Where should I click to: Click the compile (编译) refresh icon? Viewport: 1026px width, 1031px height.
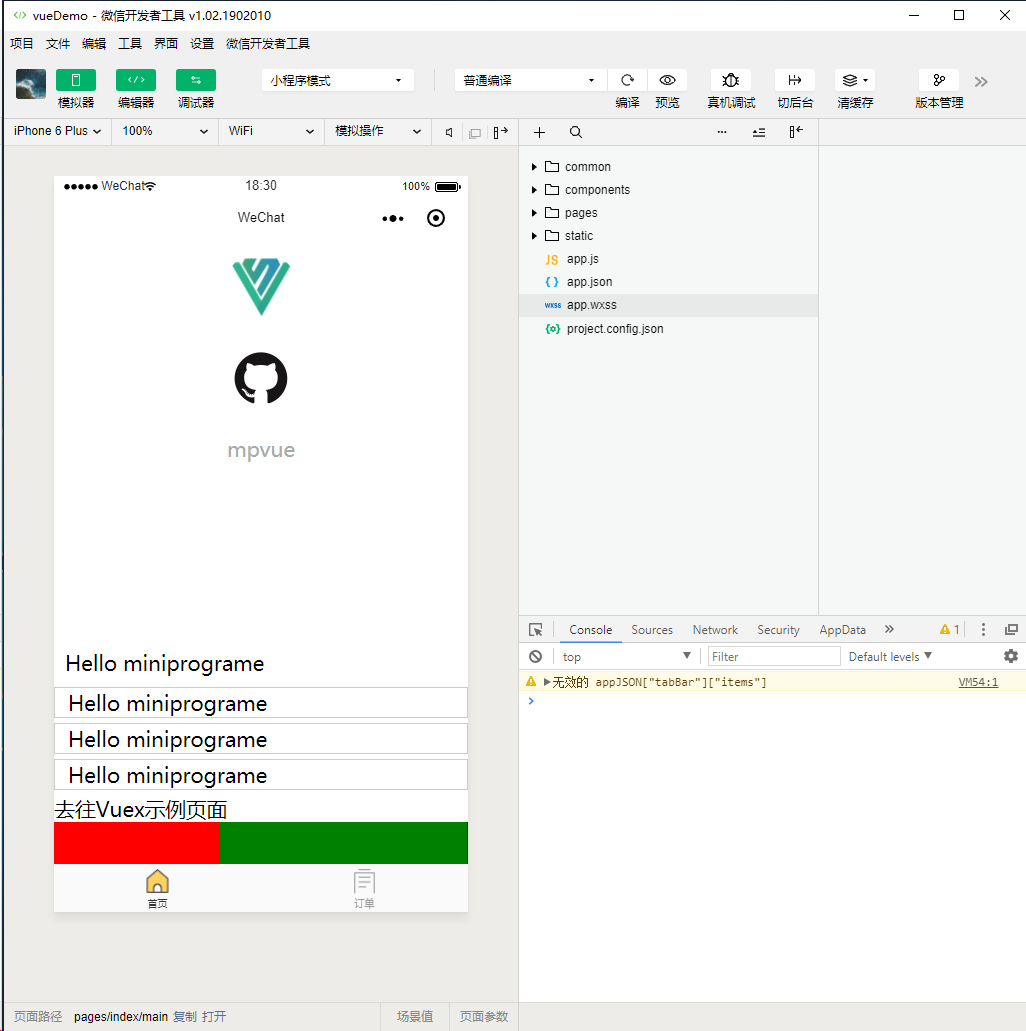tap(627, 80)
